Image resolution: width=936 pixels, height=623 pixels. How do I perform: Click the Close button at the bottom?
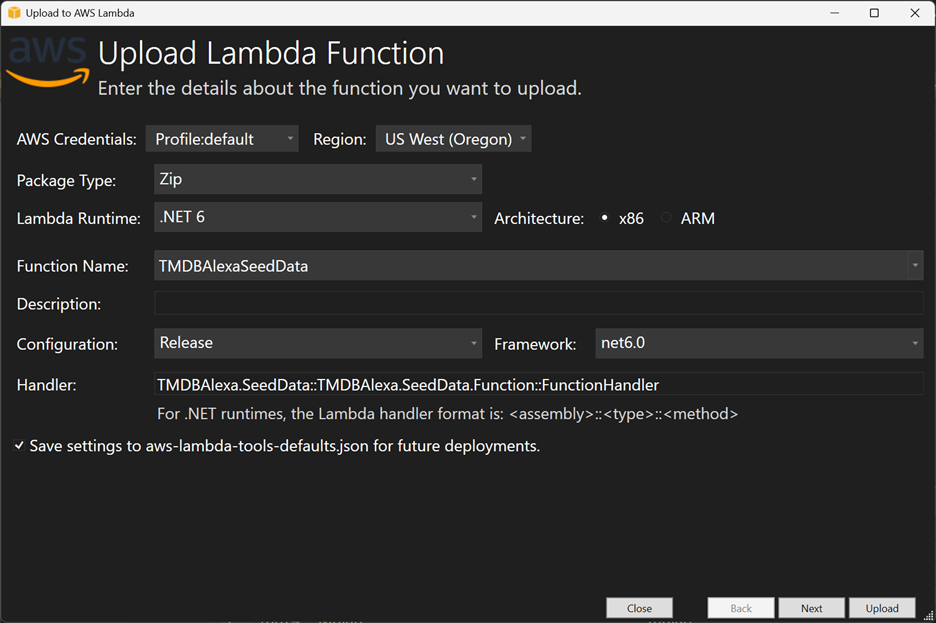(639, 607)
